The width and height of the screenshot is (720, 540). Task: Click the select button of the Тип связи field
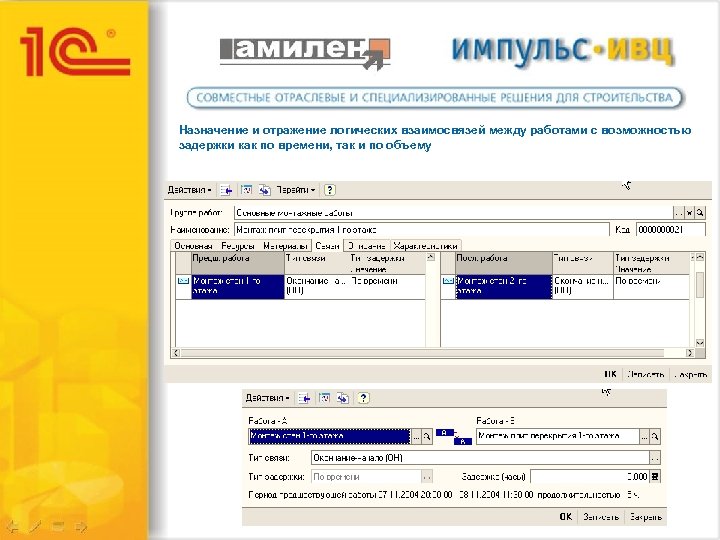pos(655,458)
